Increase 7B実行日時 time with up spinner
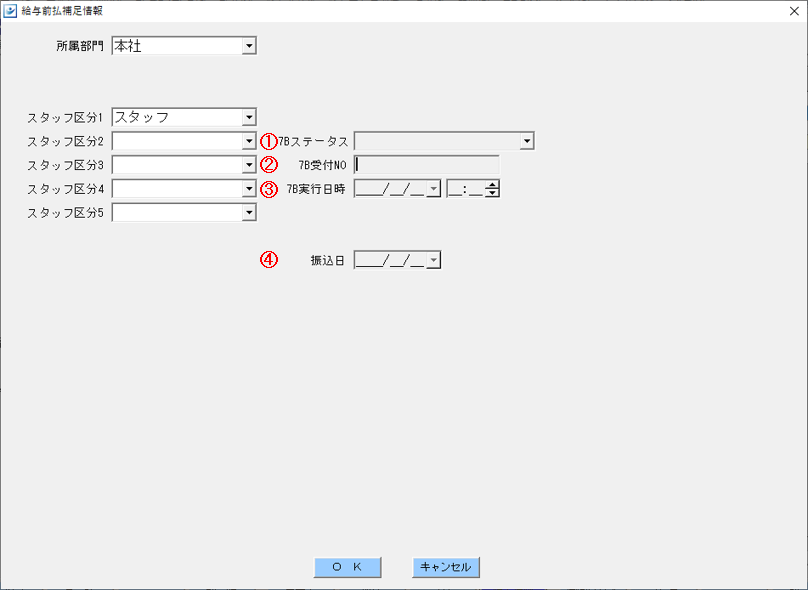Screen dimensions: 808x590 point(493,185)
